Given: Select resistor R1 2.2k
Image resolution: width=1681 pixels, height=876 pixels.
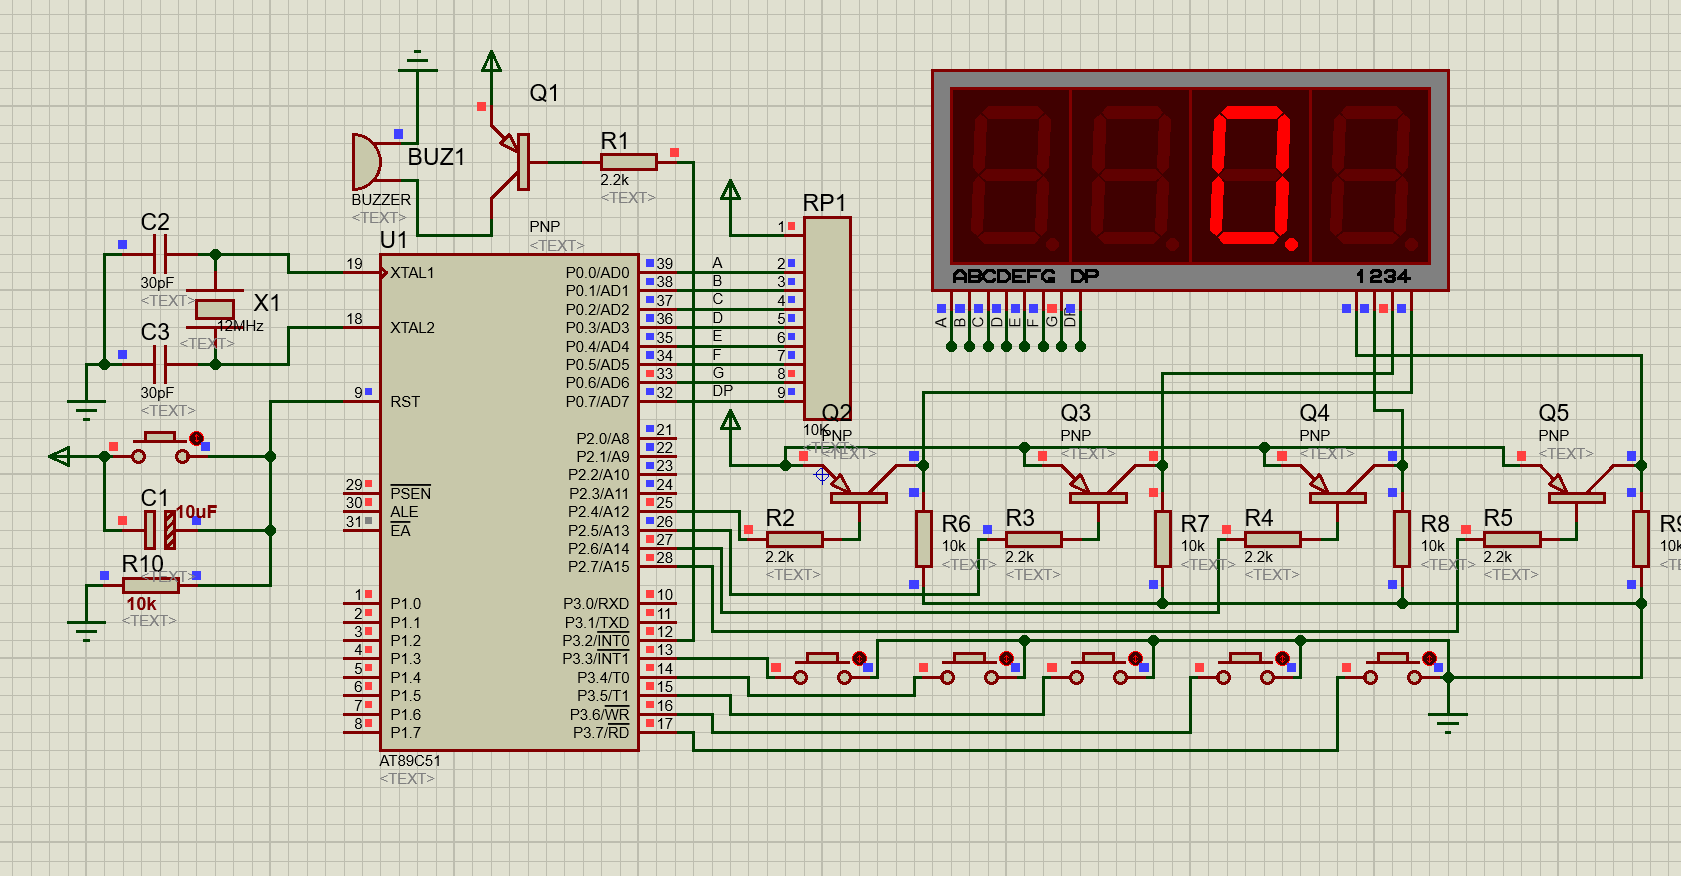Looking at the screenshot, I should point(629,162).
